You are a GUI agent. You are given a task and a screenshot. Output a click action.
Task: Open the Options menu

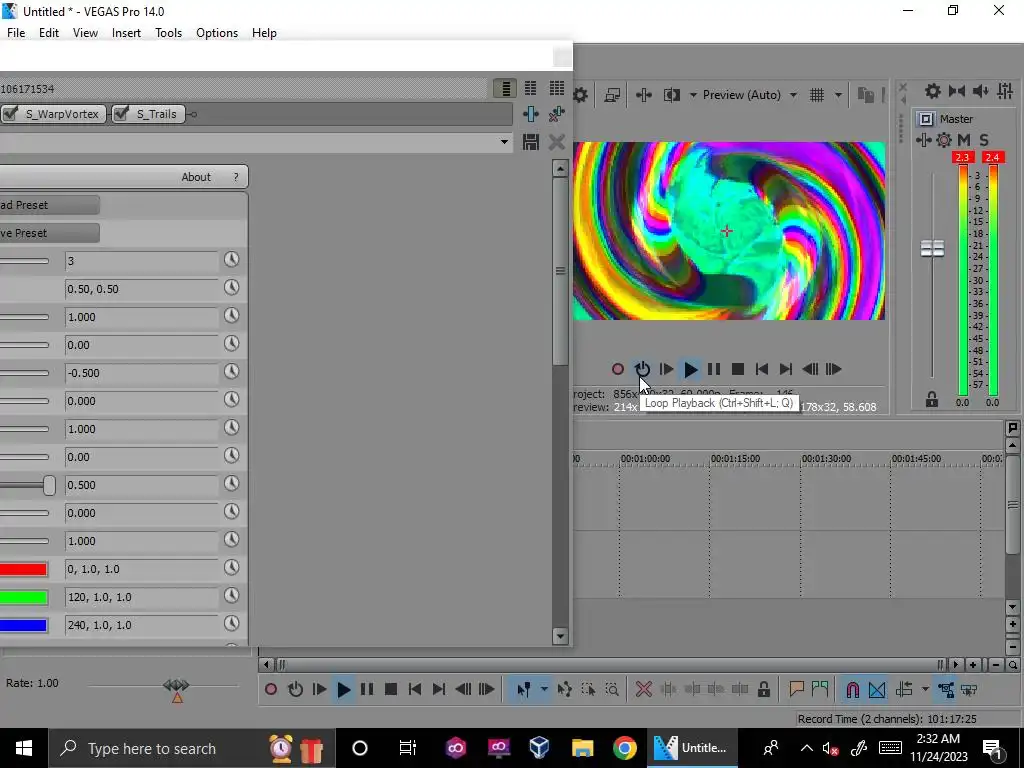coord(217,33)
